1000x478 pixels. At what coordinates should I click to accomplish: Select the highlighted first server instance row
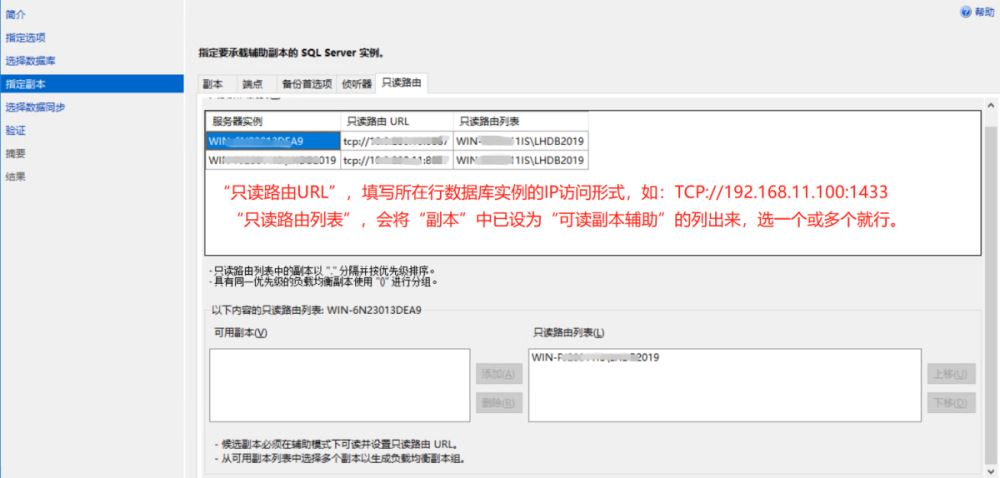273,141
